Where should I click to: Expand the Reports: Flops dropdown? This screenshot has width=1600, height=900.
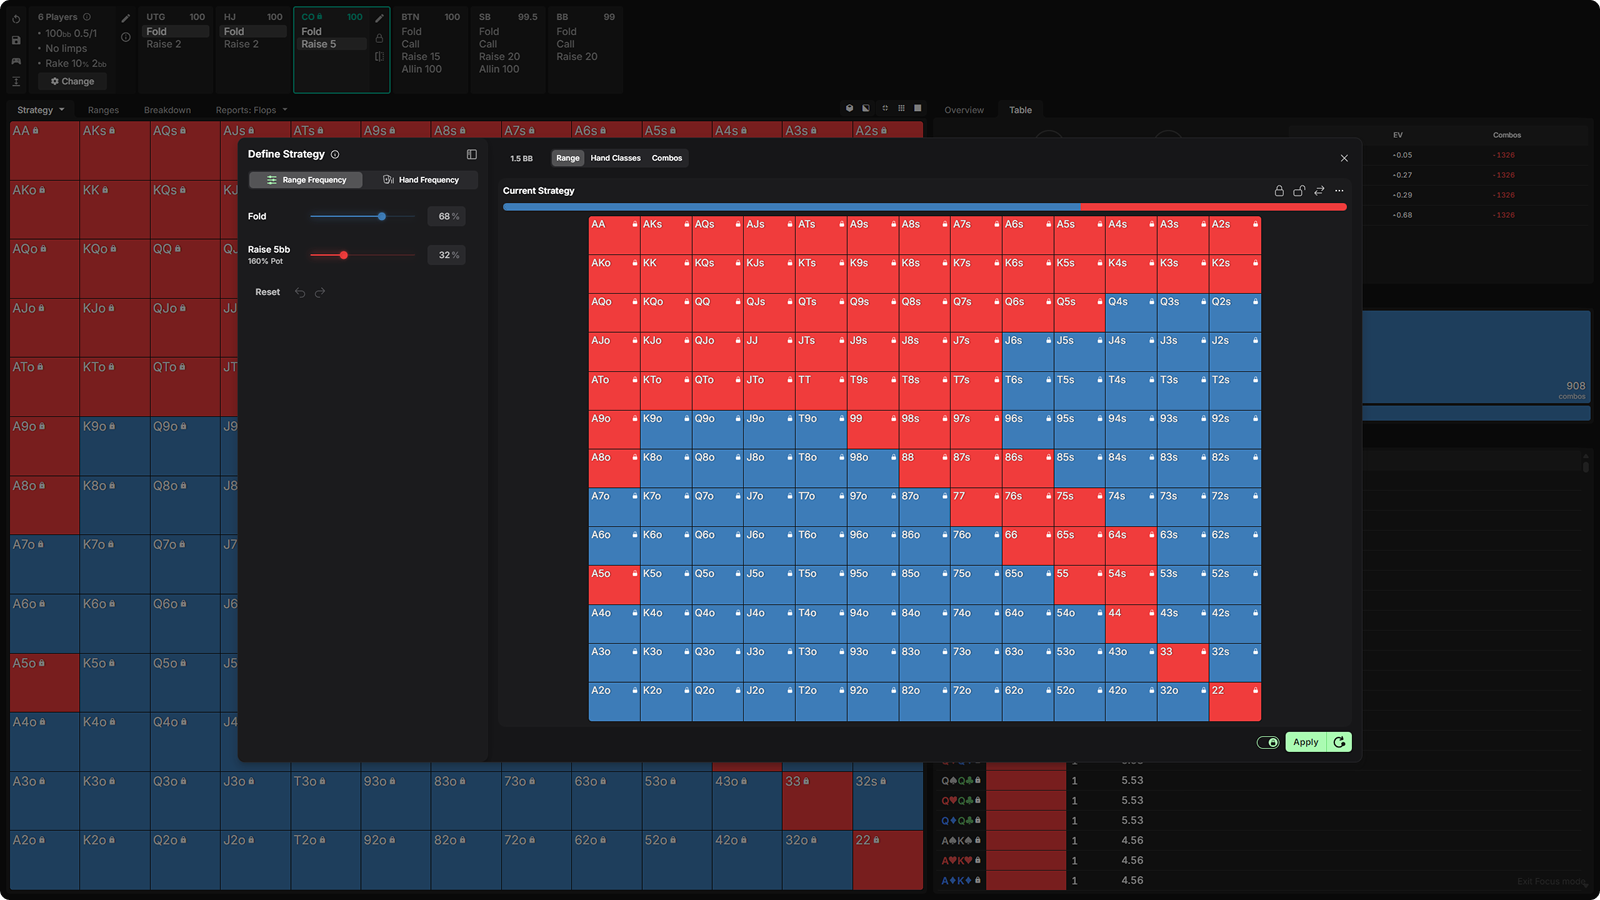pyautogui.click(x=252, y=110)
